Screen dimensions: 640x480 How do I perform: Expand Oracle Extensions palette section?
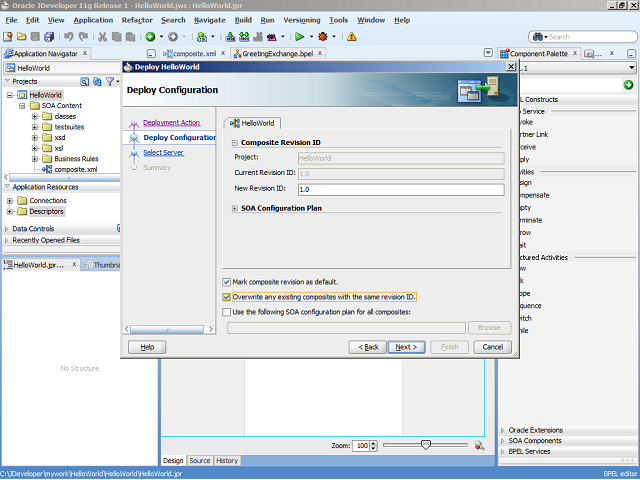[x=503, y=430]
